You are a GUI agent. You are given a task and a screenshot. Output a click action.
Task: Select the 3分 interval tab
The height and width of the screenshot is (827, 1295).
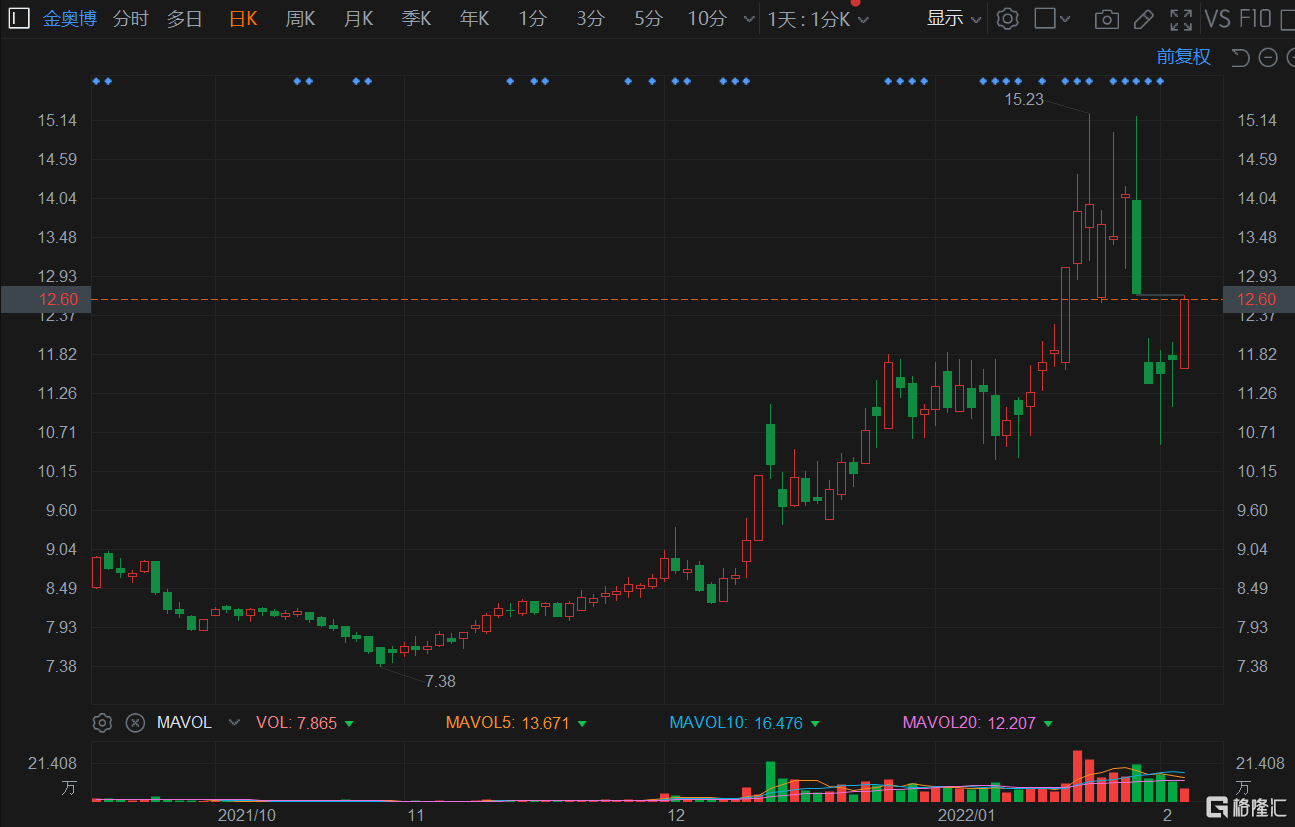pos(591,18)
